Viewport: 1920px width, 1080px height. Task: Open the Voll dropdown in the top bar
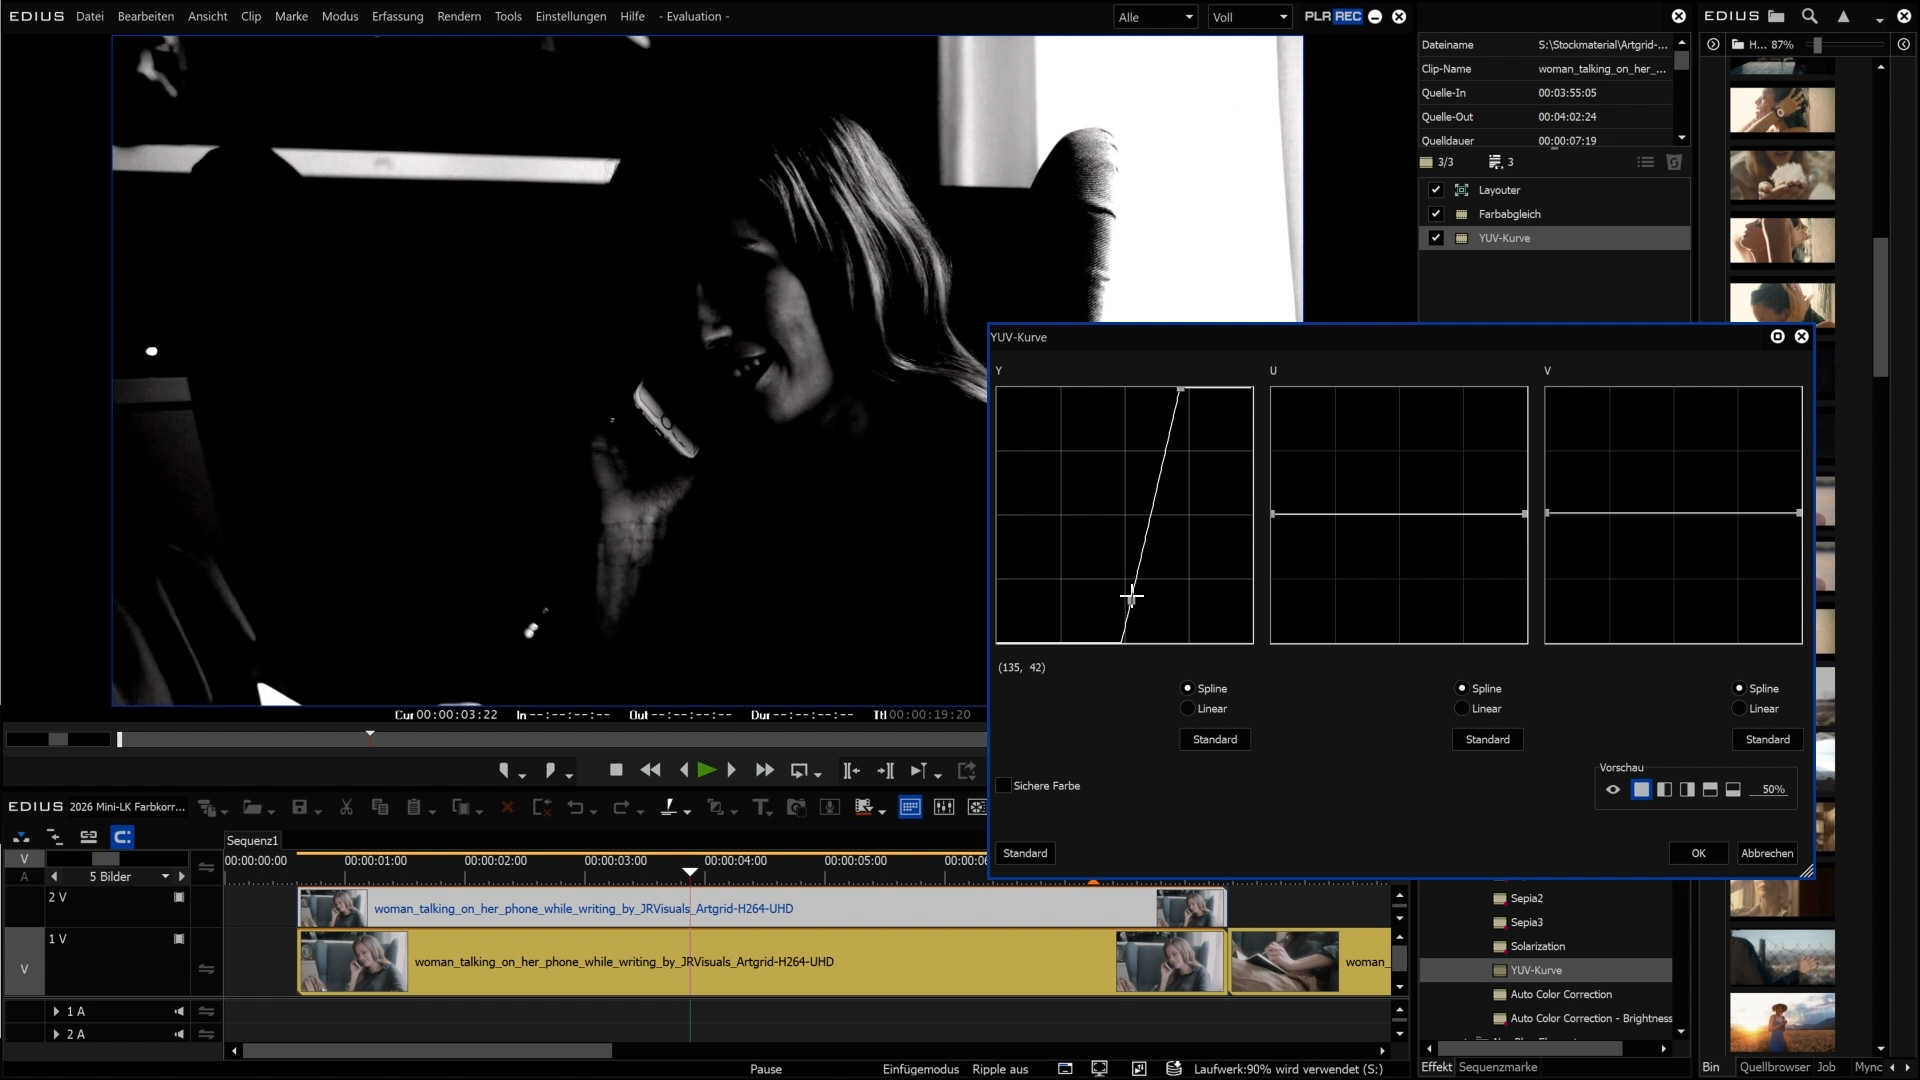pyautogui.click(x=1250, y=17)
